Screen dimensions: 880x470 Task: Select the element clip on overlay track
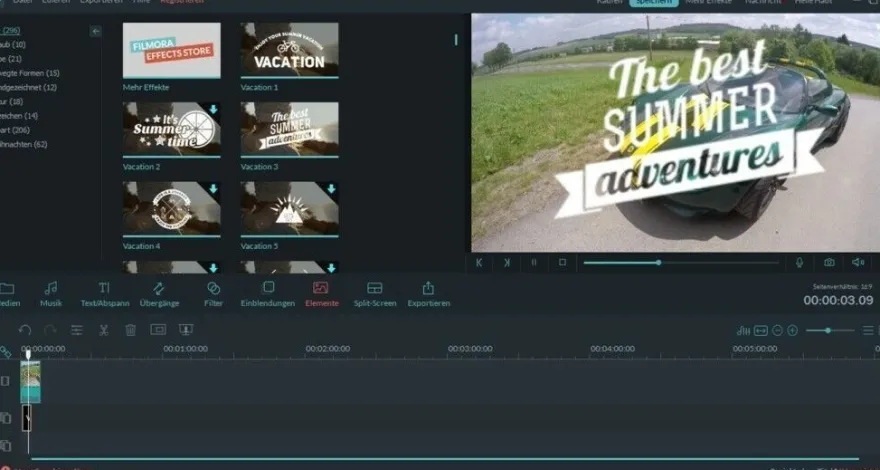coord(26,418)
